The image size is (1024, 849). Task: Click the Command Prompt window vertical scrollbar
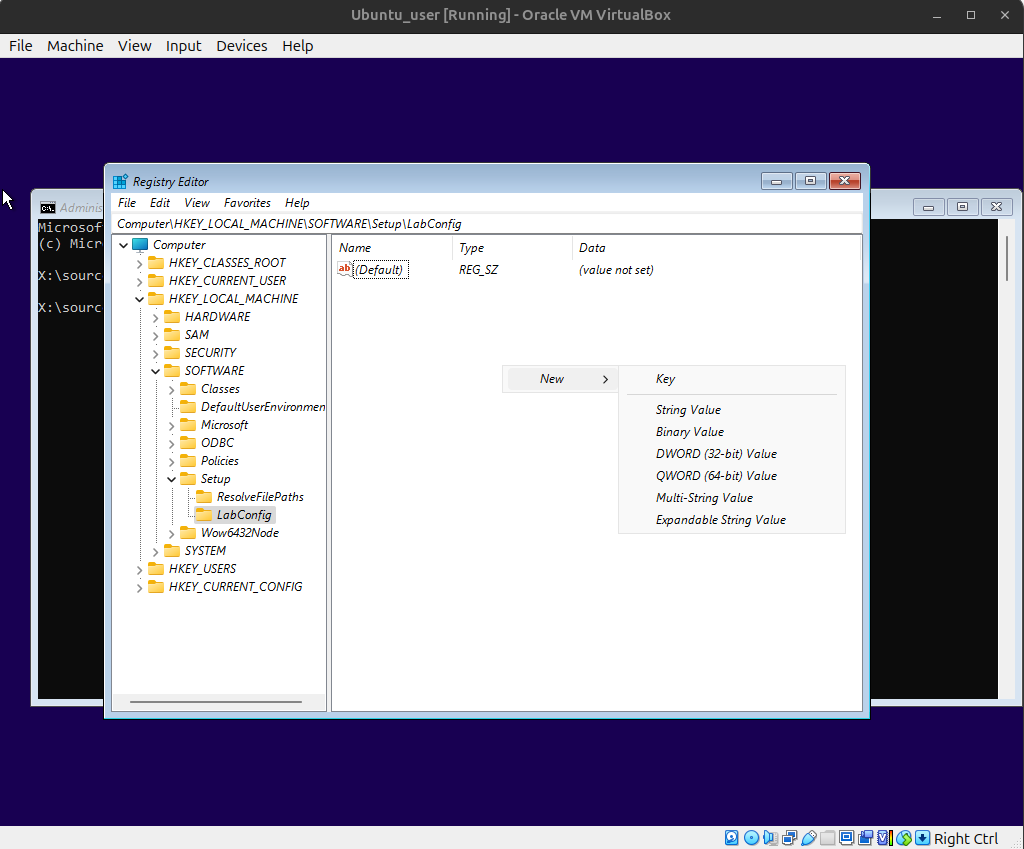point(1006,259)
